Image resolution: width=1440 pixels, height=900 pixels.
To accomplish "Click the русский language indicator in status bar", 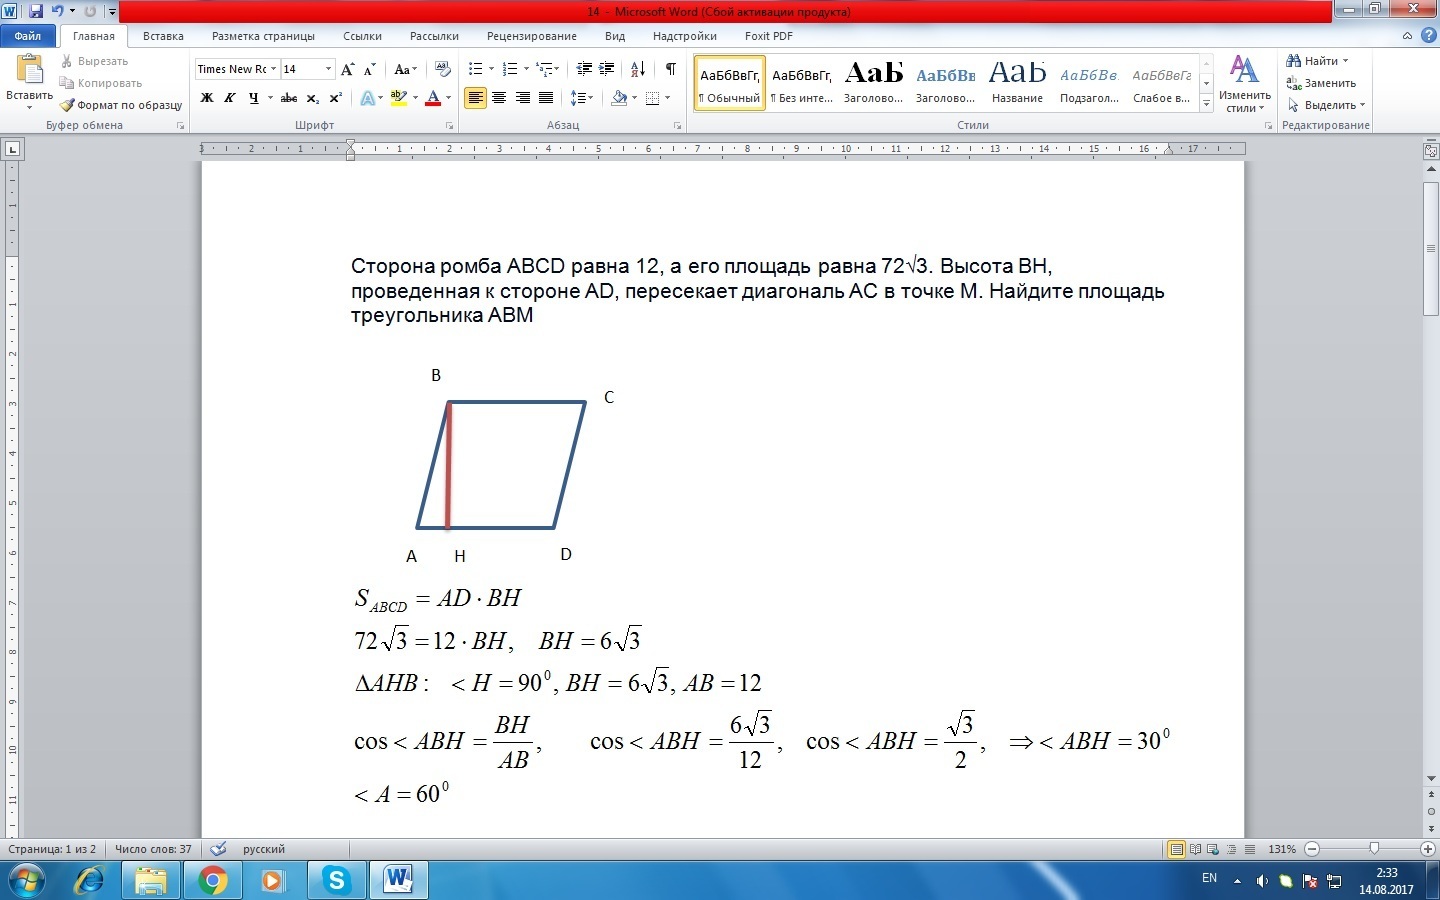I will coord(264,849).
